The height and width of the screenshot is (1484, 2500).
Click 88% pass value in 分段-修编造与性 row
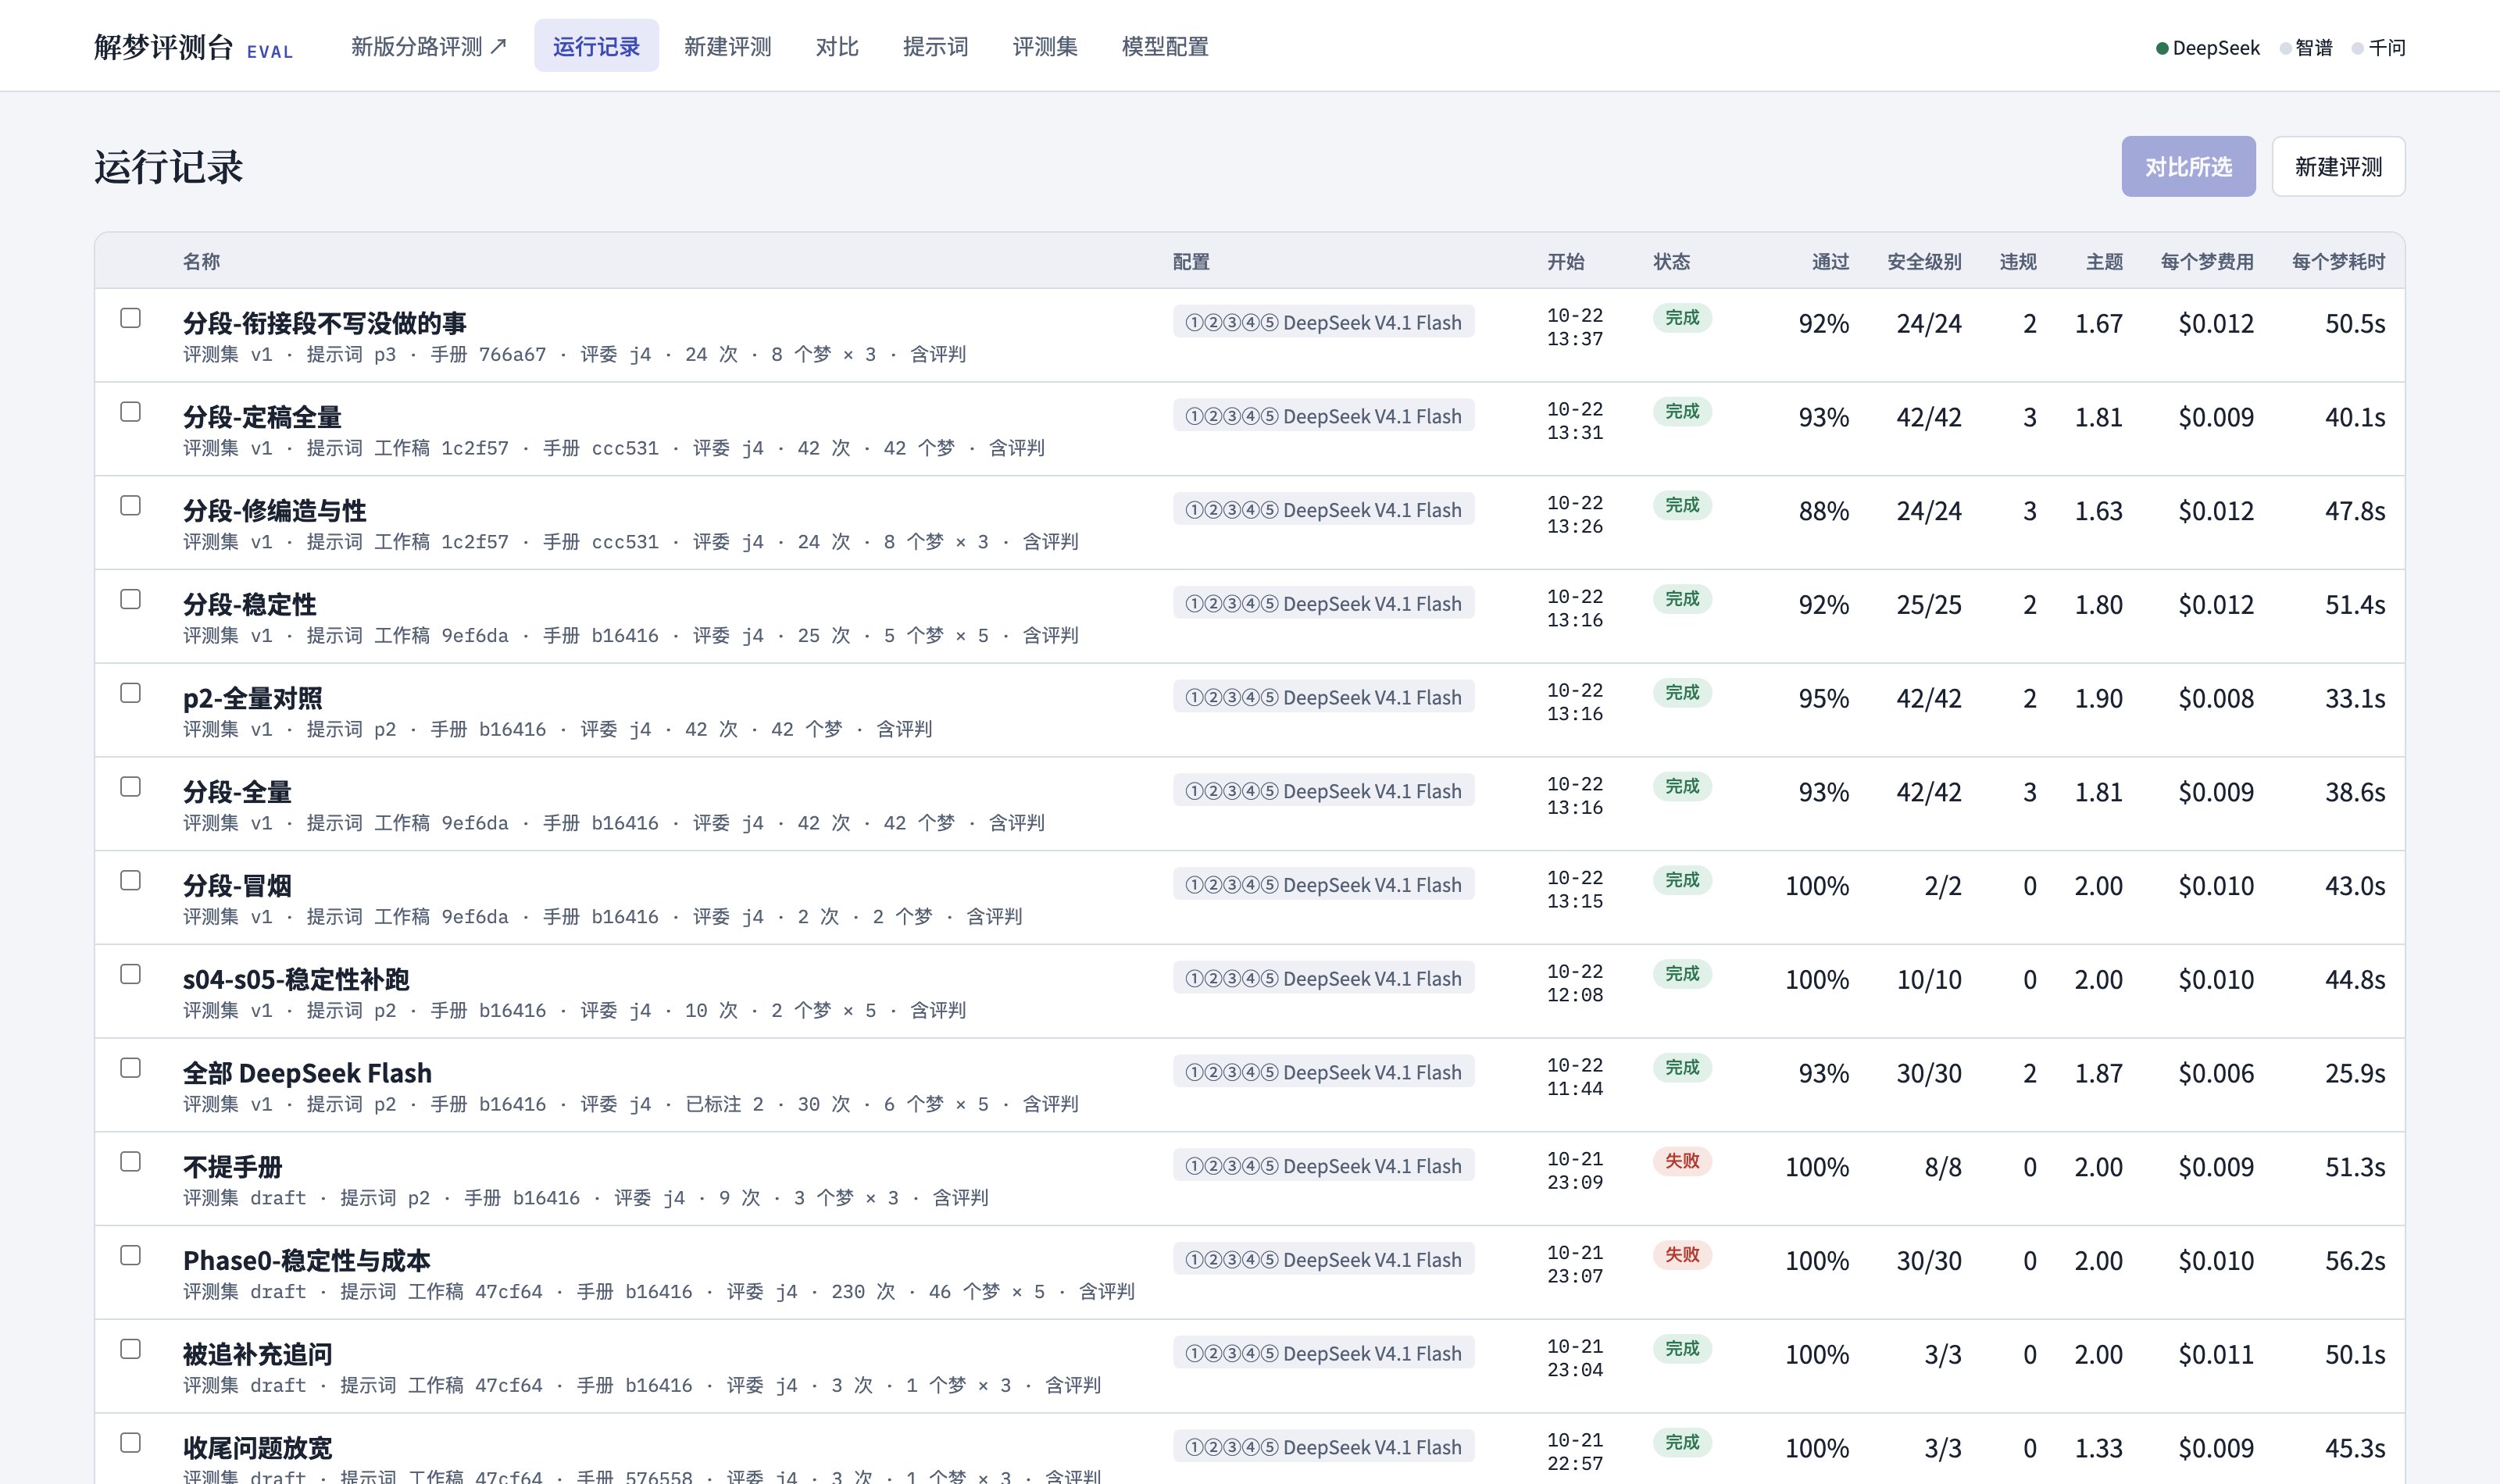(x=1823, y=511)
